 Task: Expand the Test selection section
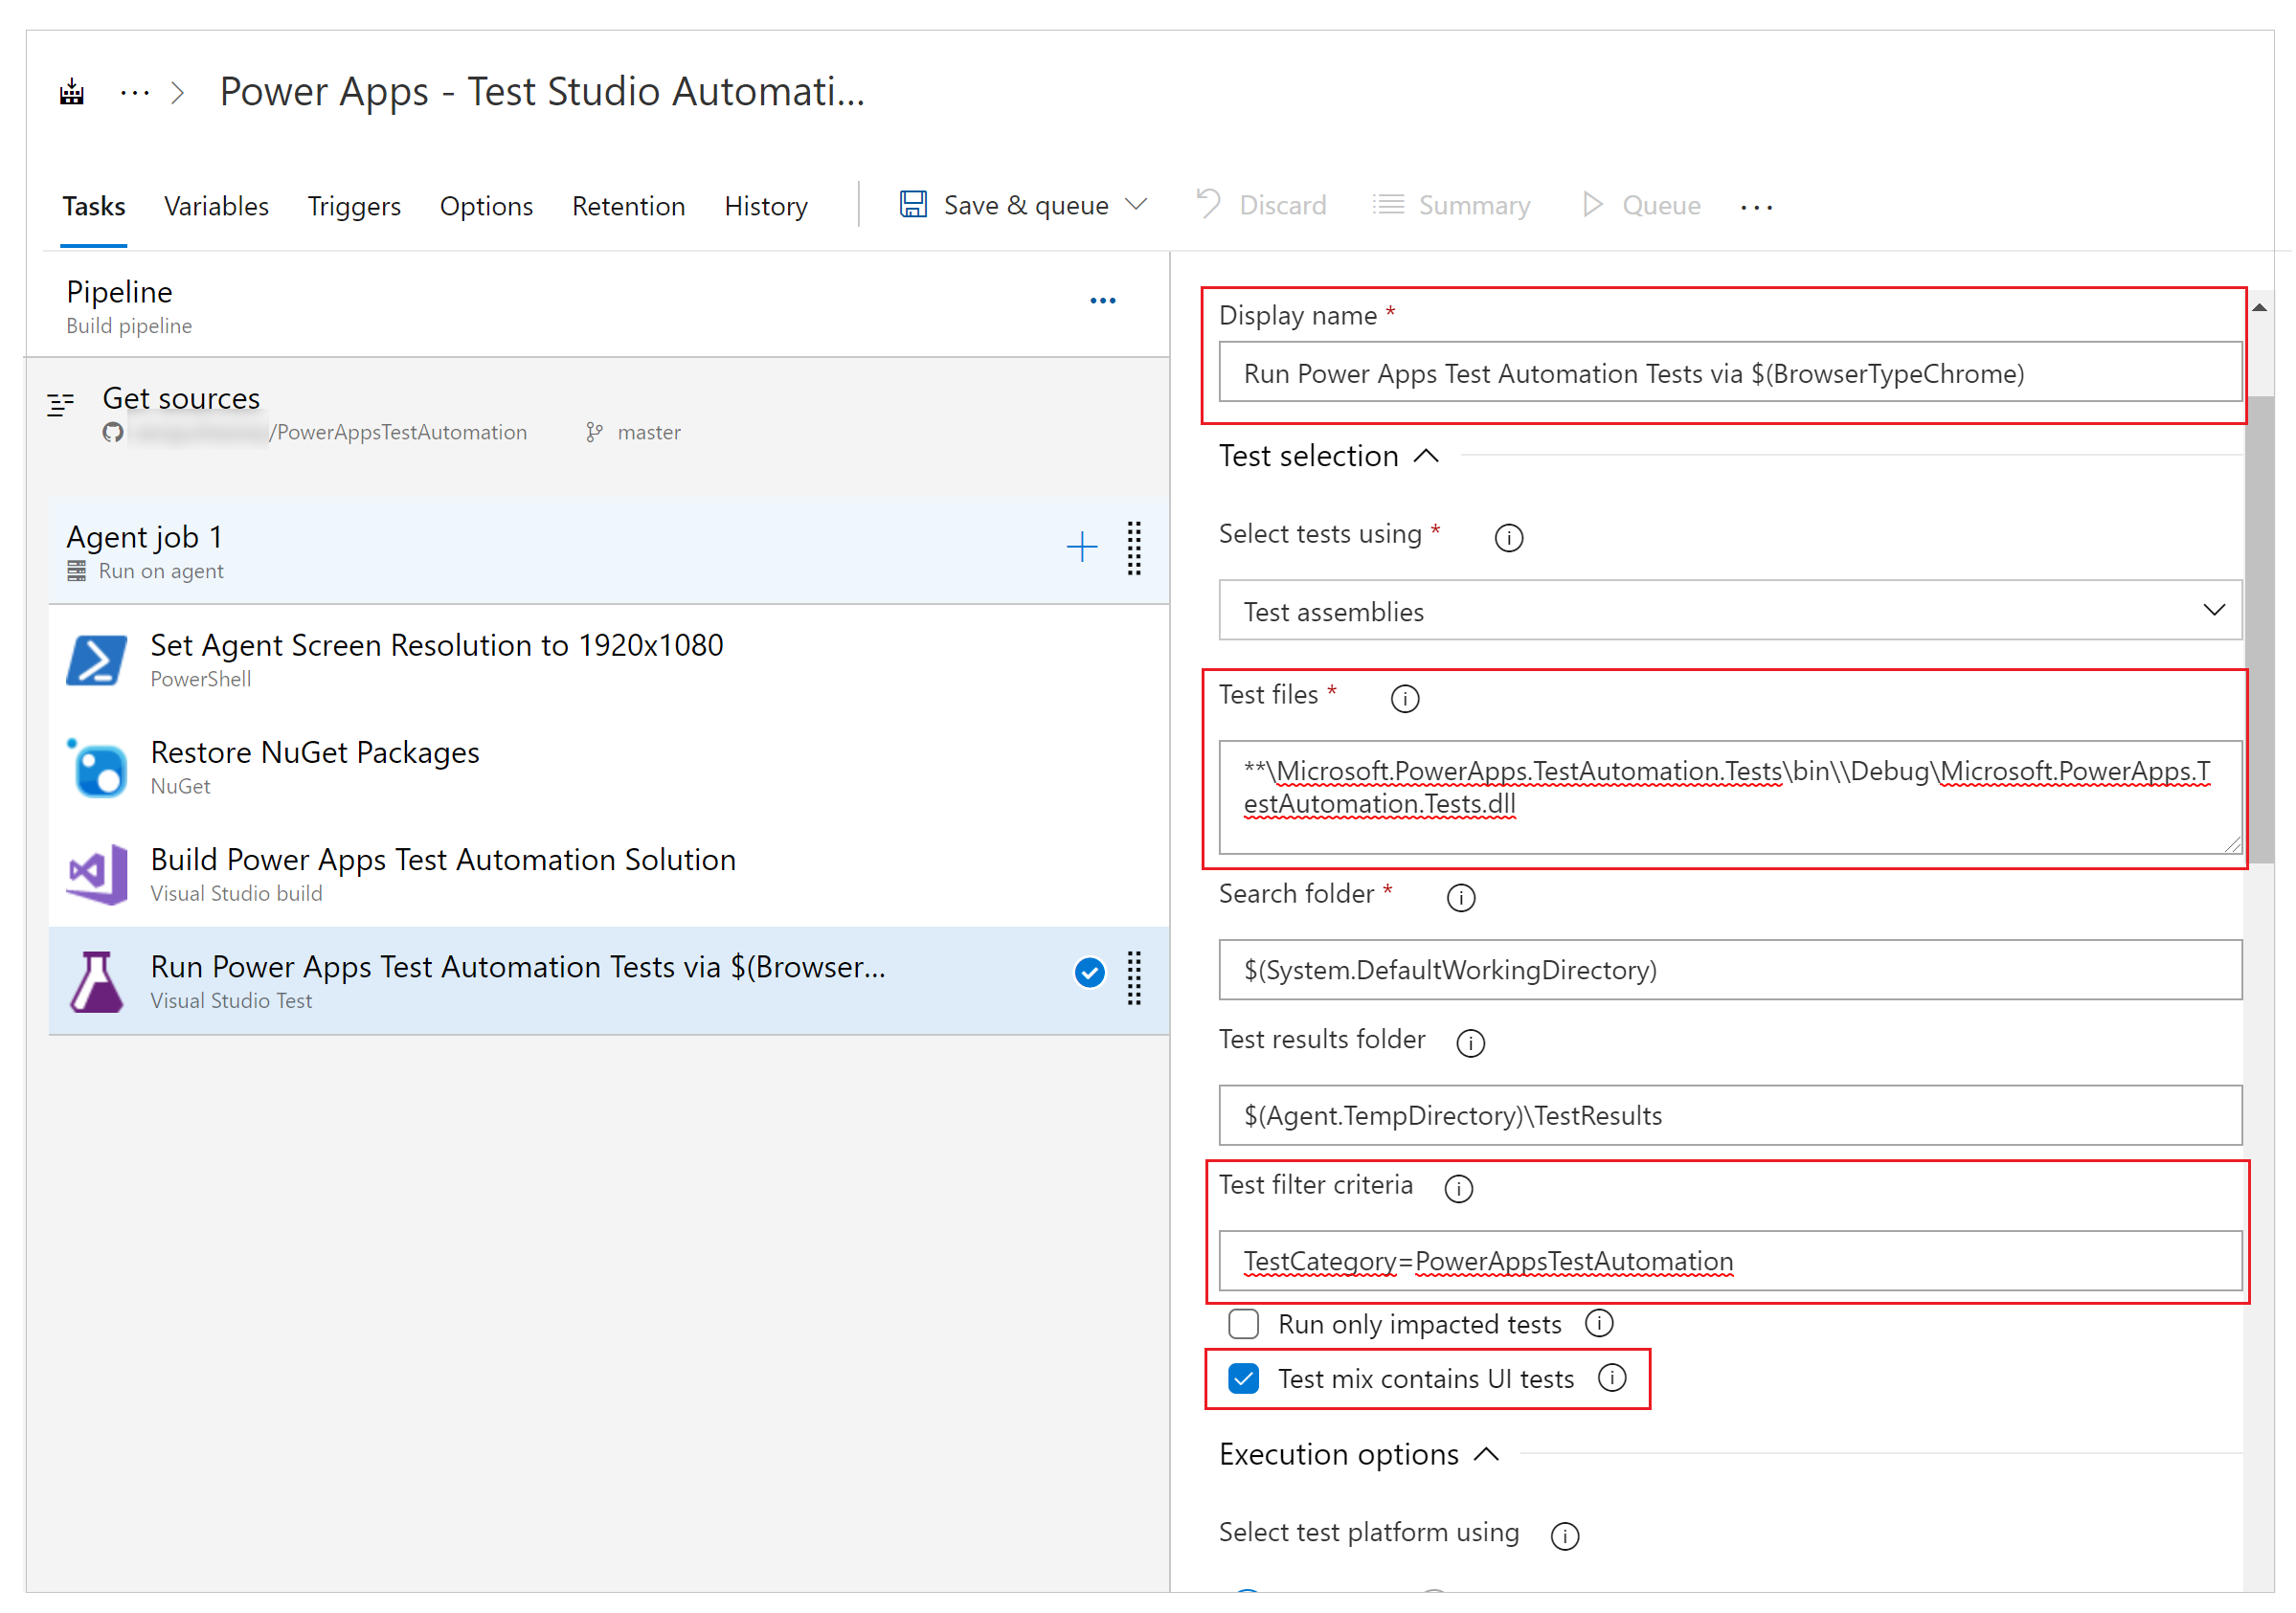(1332, 458)
